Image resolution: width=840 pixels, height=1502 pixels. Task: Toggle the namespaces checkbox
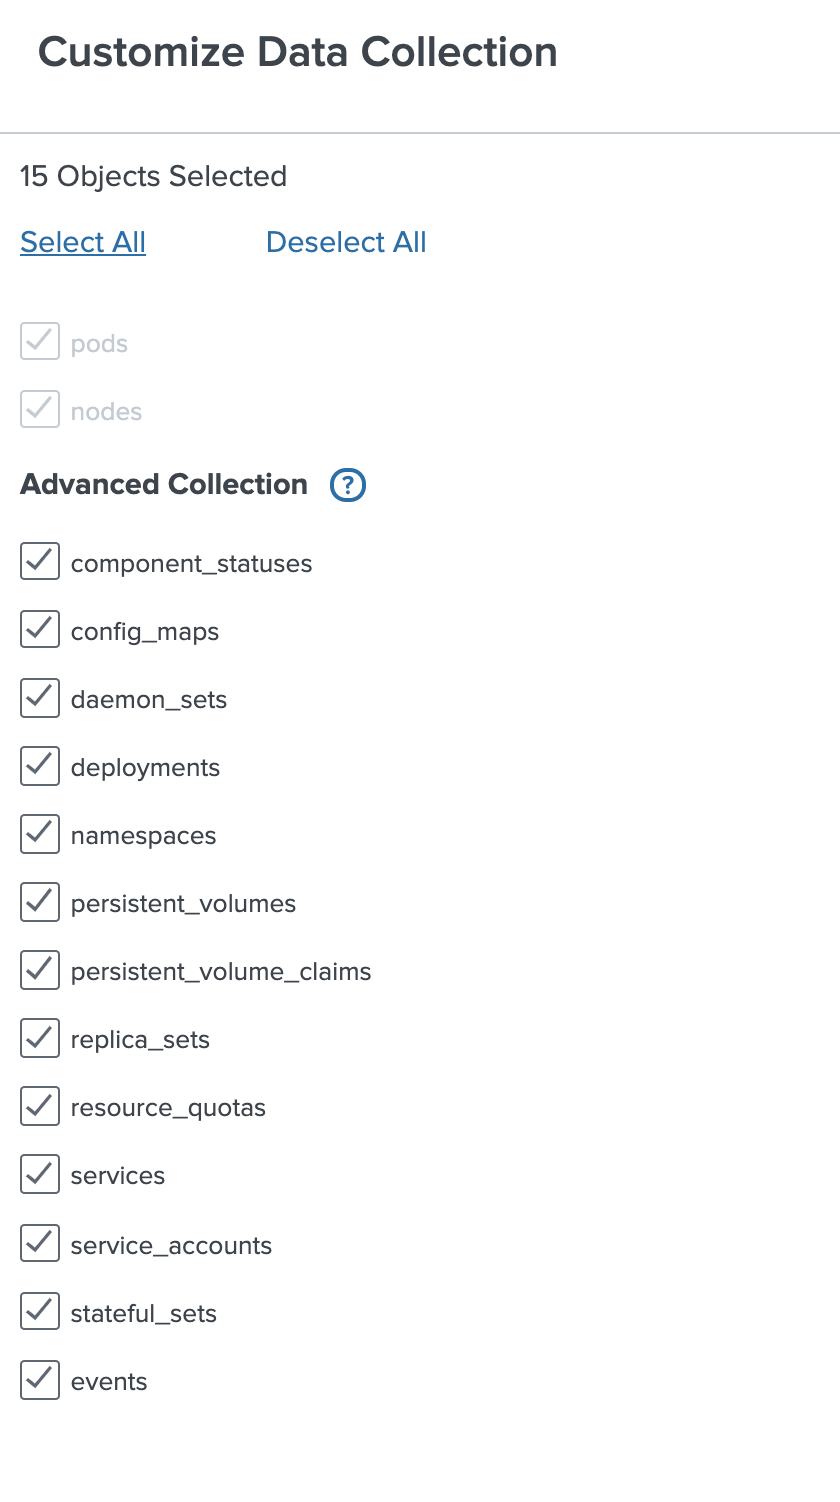tap(40, 834)
